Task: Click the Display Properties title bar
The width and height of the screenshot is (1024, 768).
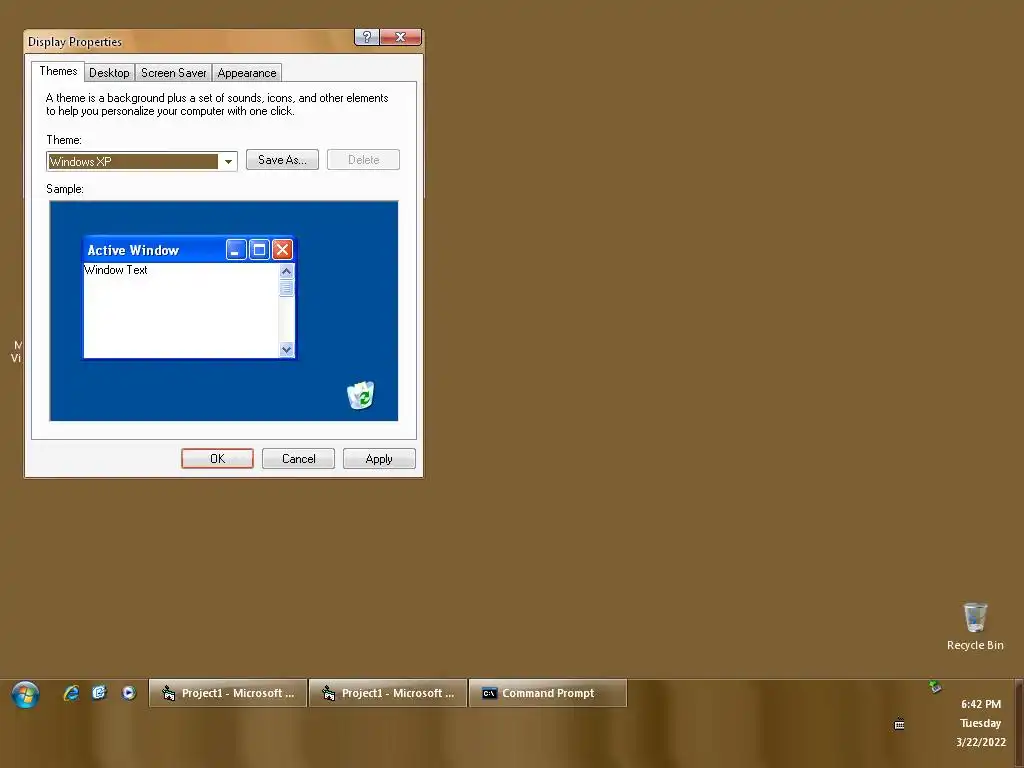Action: (x=189, y=41)
